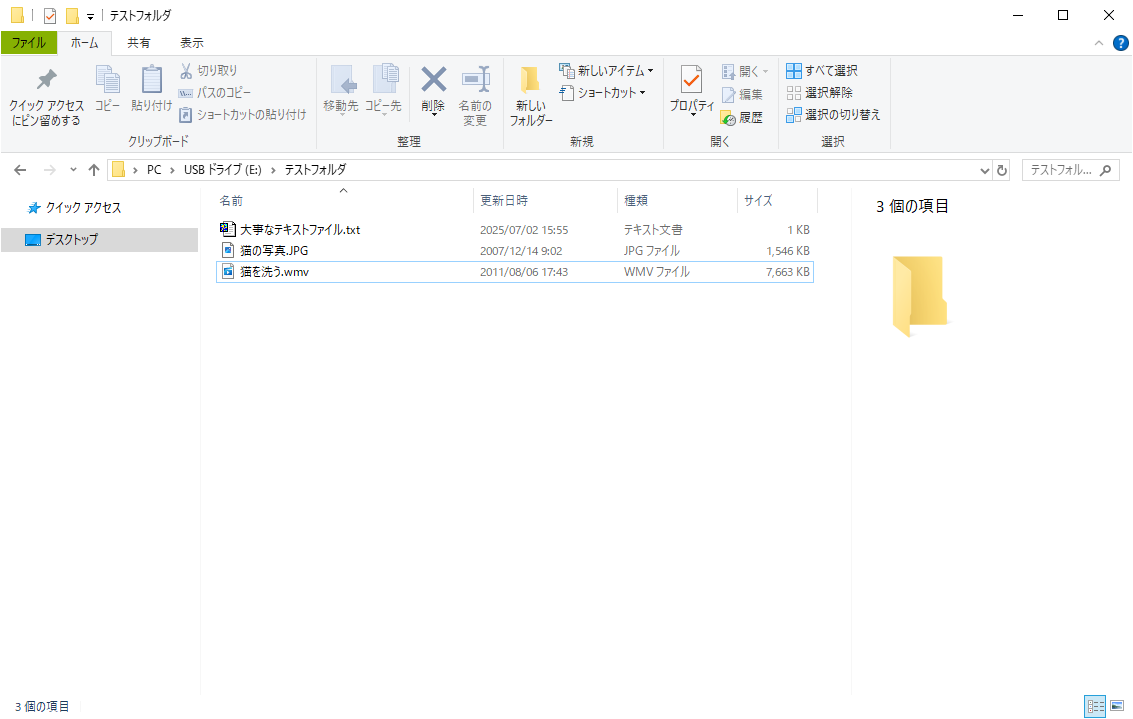1133x719 pixels.
Task: Click New folder icon in quick access toolbar
Action: (72, 15)
